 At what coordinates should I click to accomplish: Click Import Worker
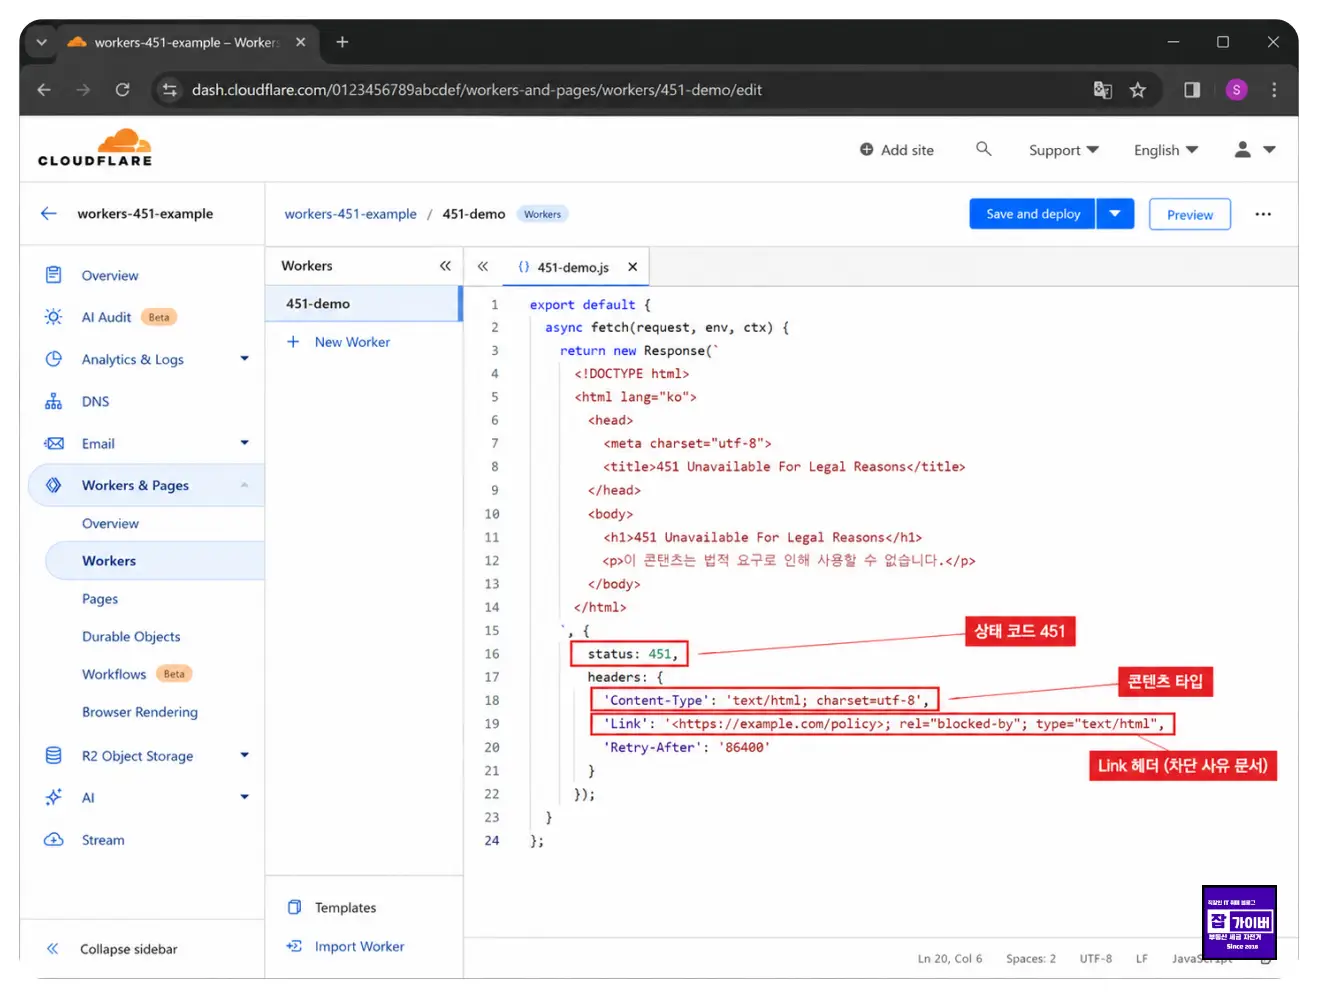tap(345, 946)
